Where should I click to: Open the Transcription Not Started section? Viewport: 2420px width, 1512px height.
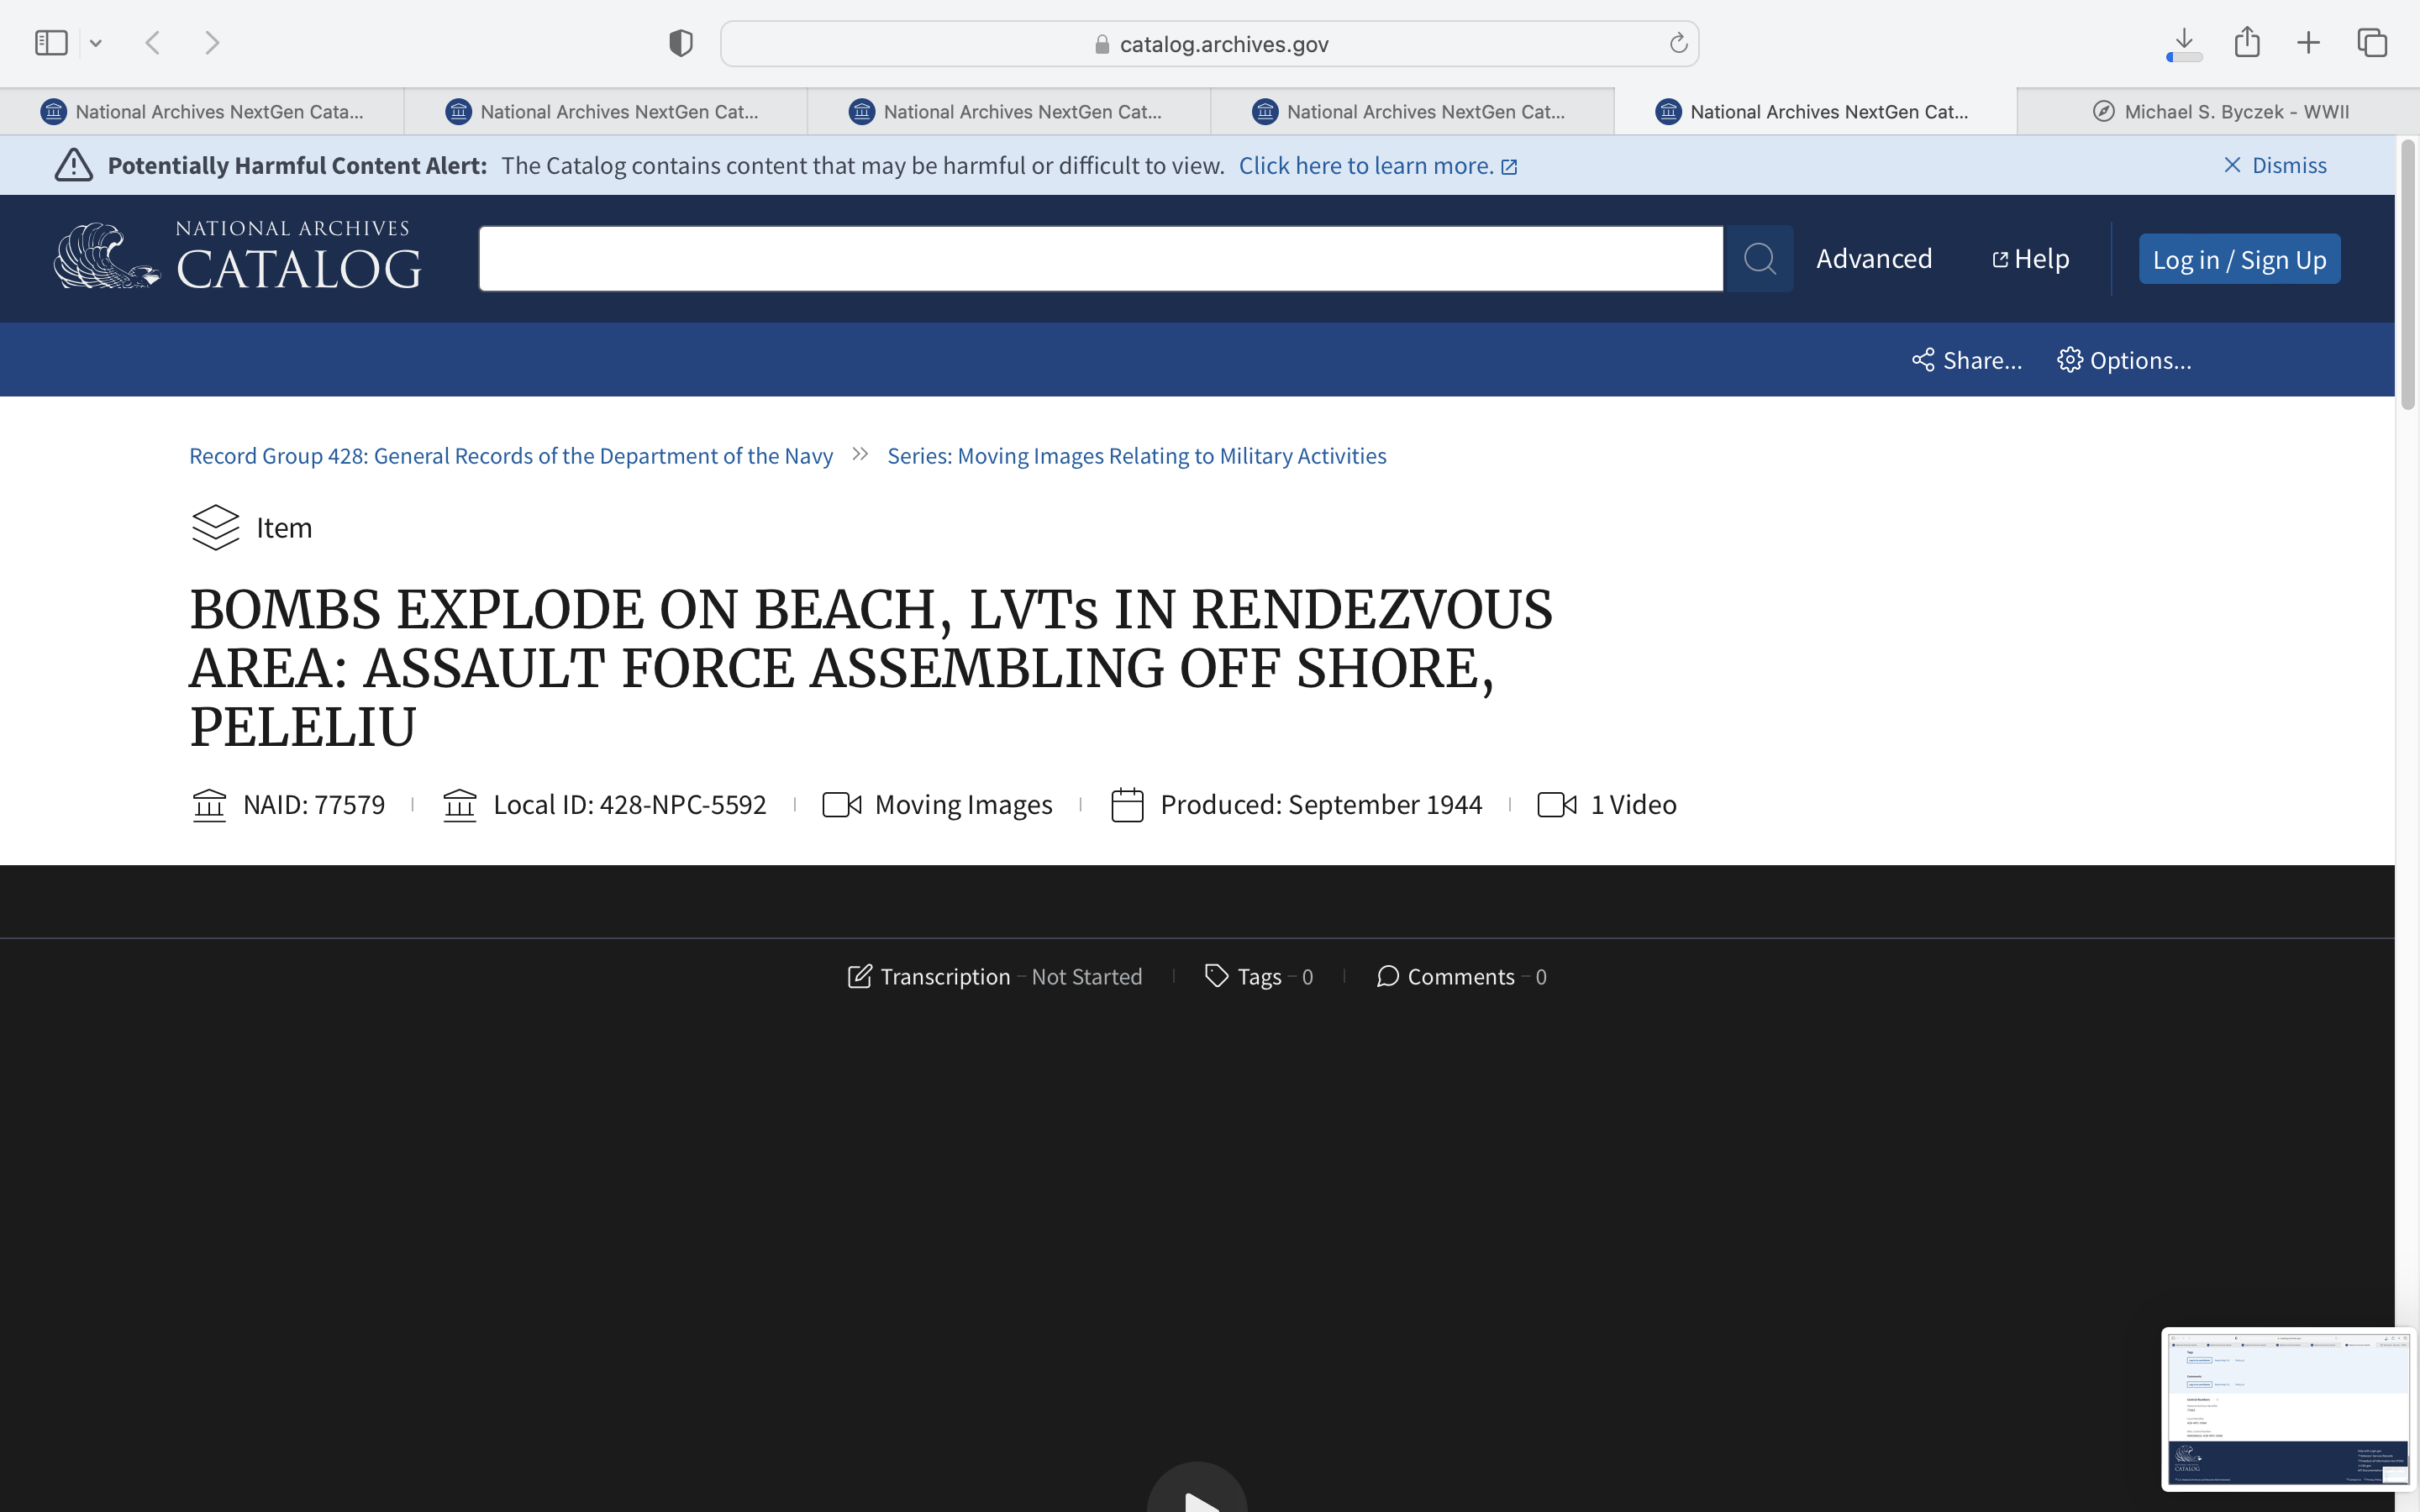coord(994,976)
